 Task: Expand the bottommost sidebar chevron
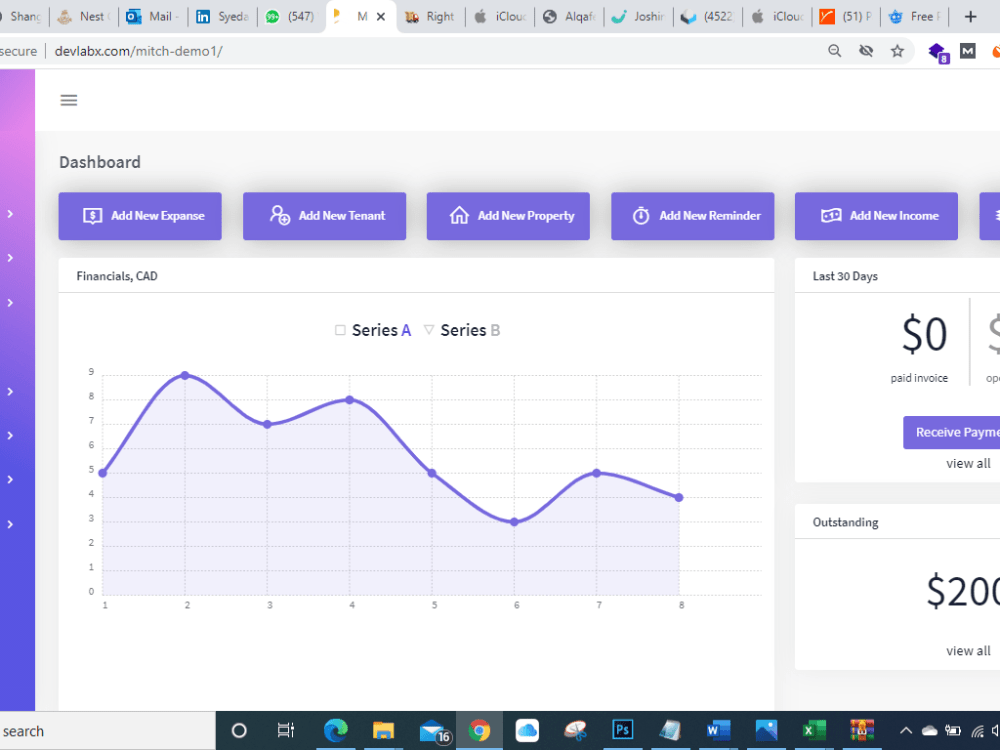(x=10, y=524)
